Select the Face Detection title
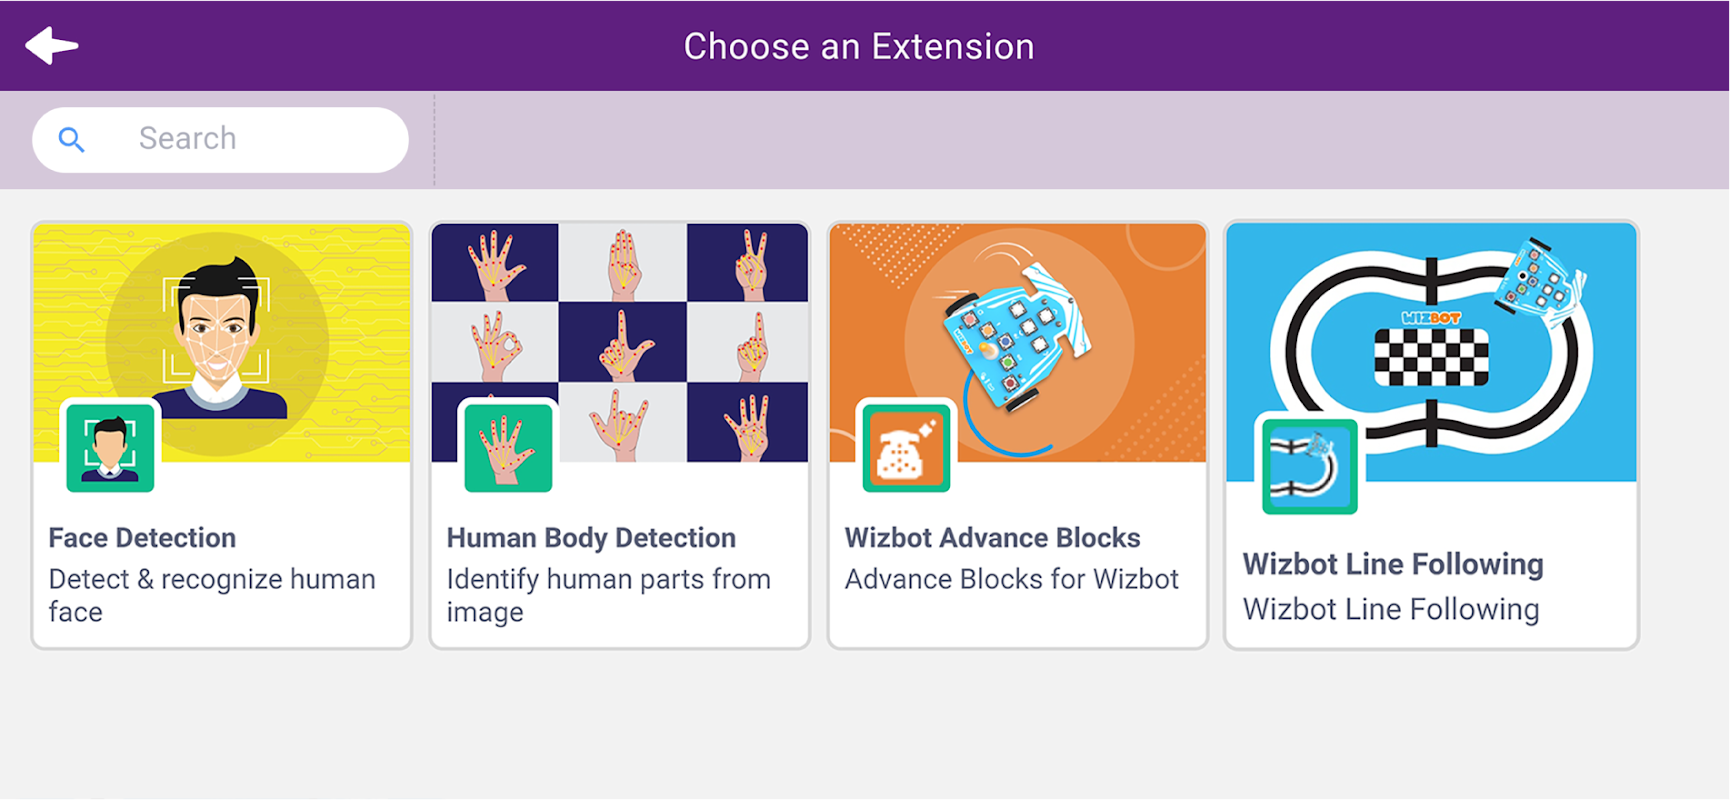 point(142,538)
